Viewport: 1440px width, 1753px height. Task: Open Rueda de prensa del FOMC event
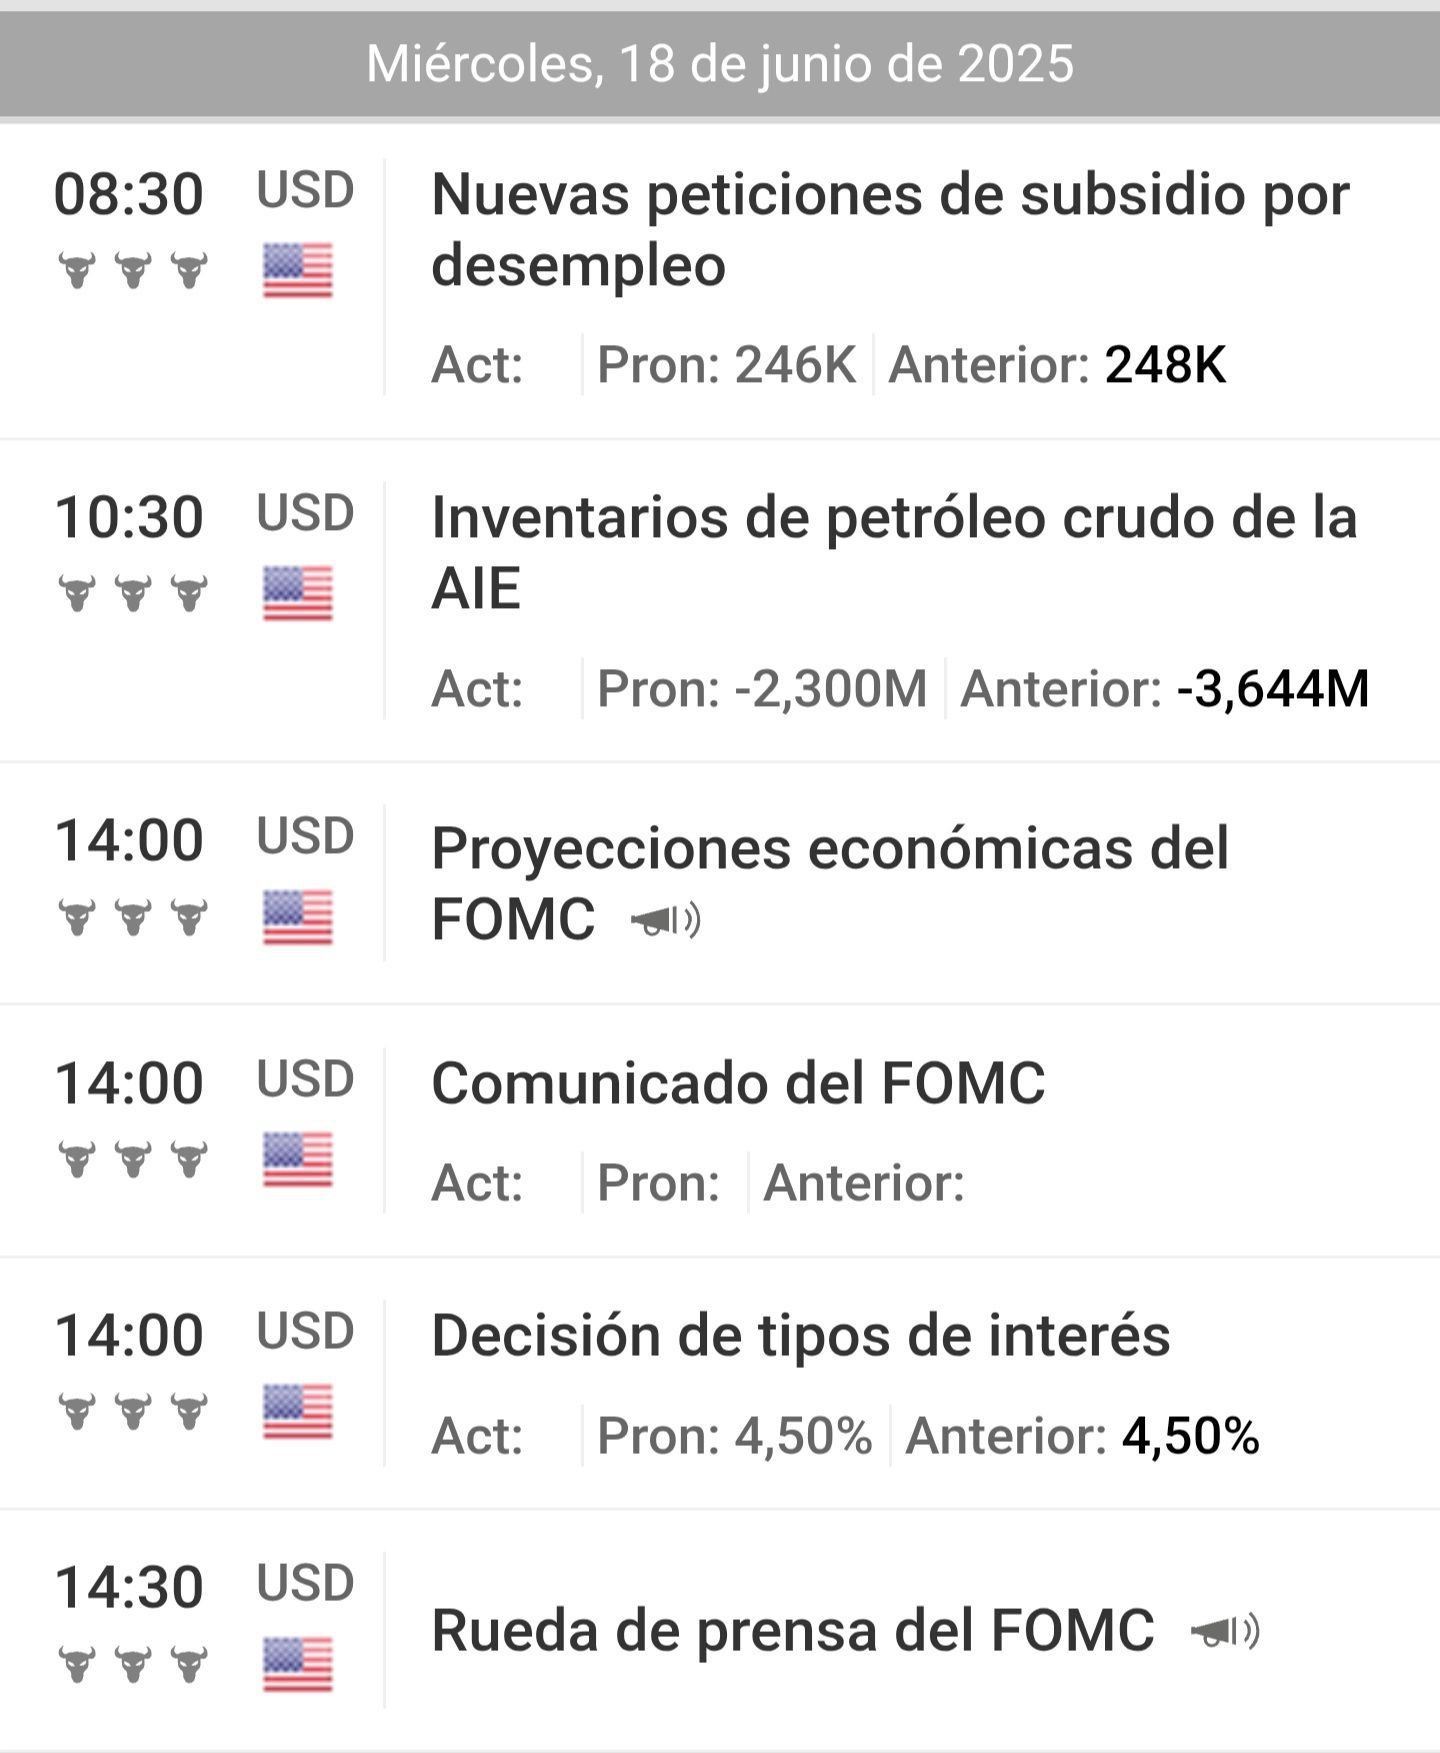point(792,1631)
